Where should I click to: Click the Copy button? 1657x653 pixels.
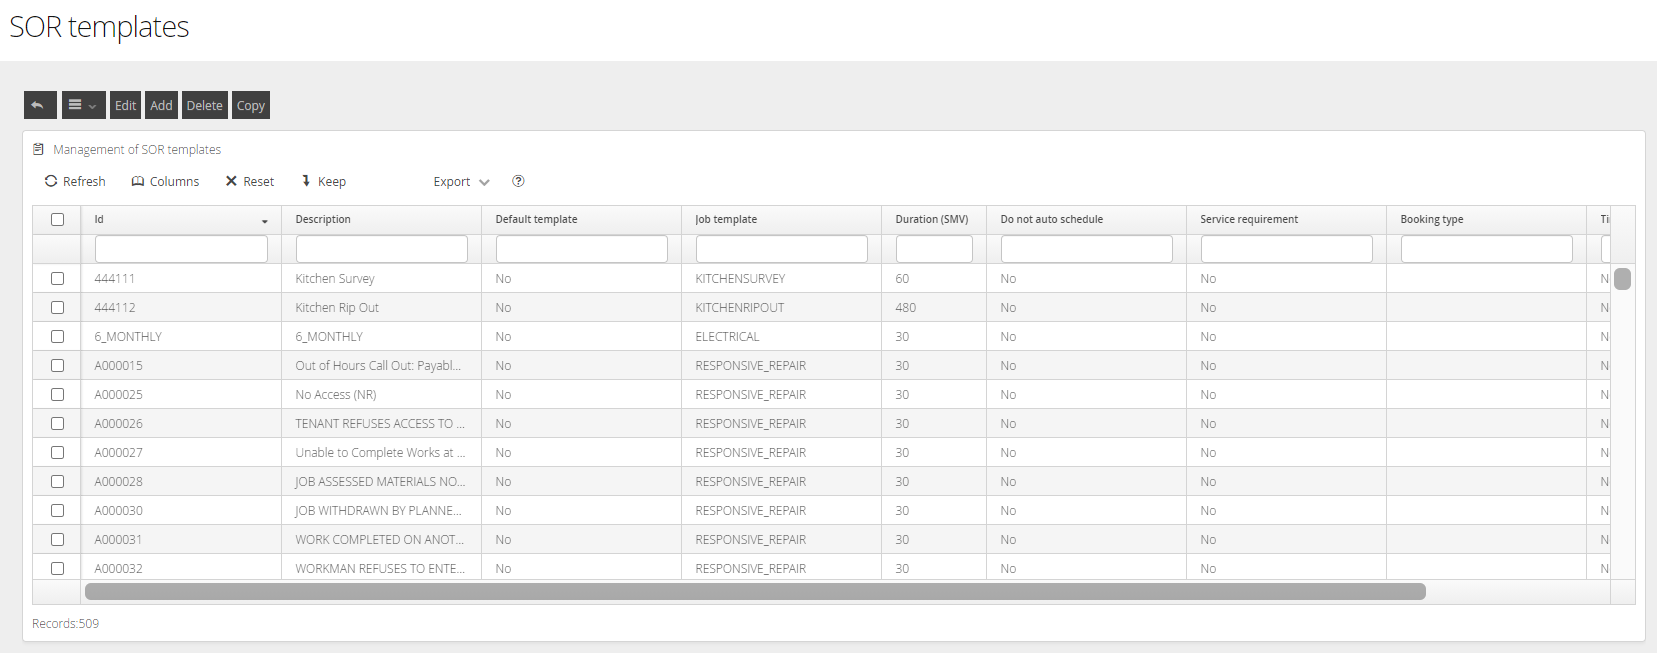tap(251, 105)
